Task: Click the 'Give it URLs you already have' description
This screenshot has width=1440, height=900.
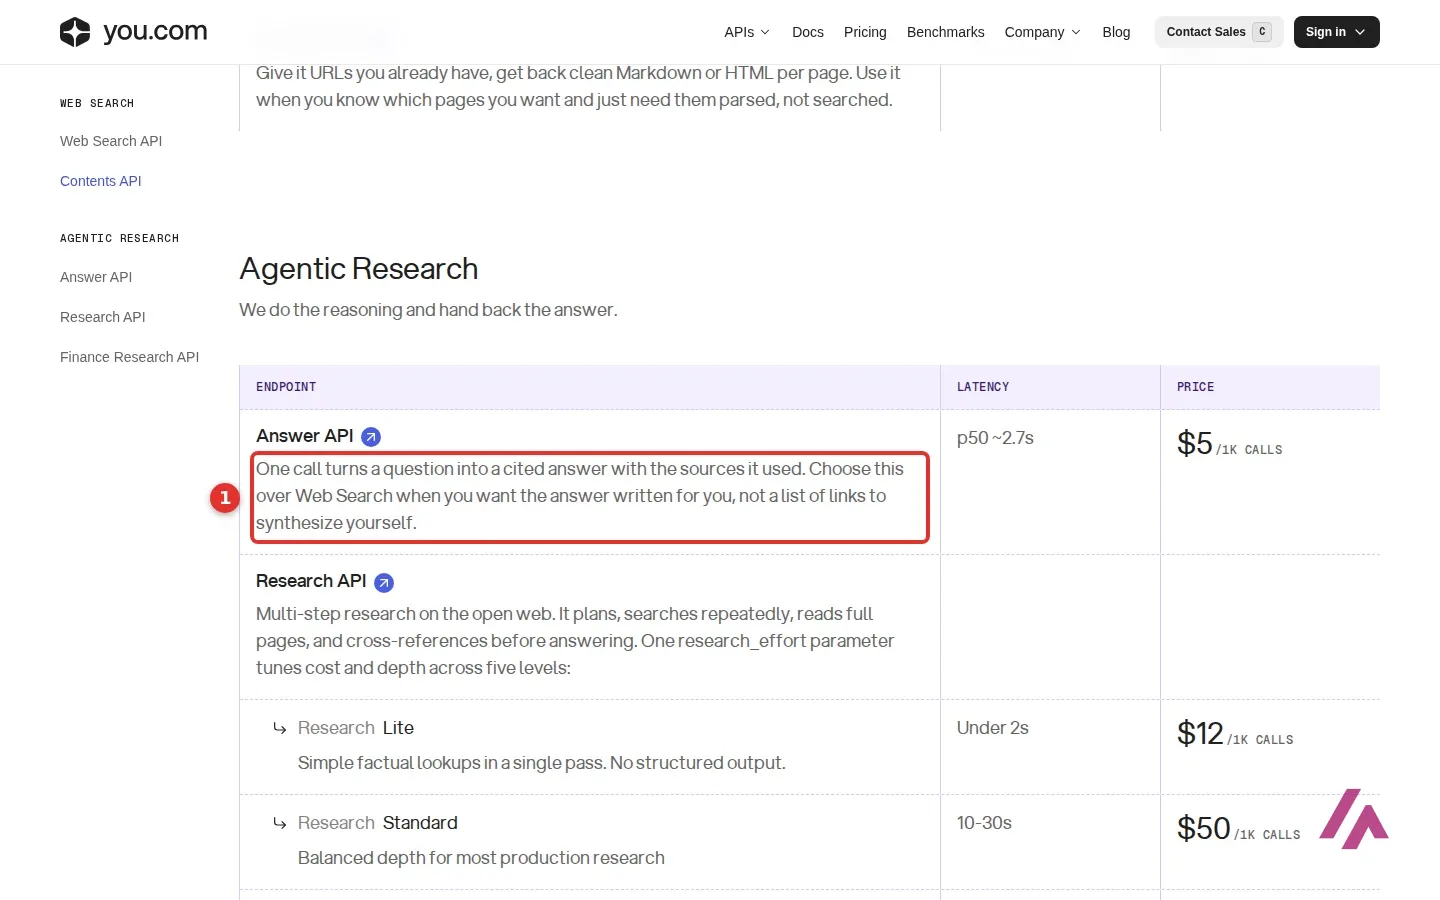Action: 578,86
